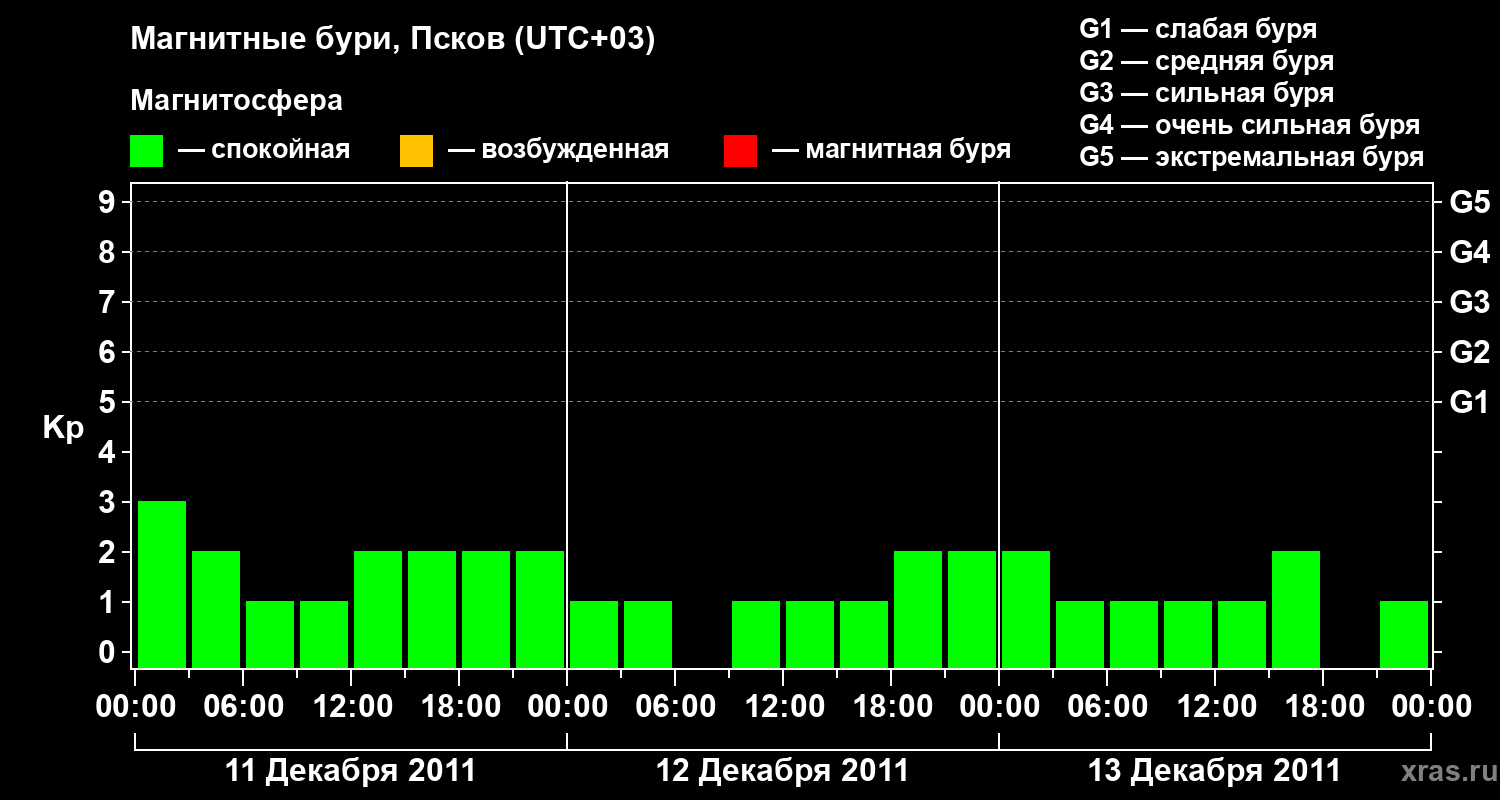Select the chart title 'Магнитные бури, Псков (UTC+03)'

tap(393, 40)
